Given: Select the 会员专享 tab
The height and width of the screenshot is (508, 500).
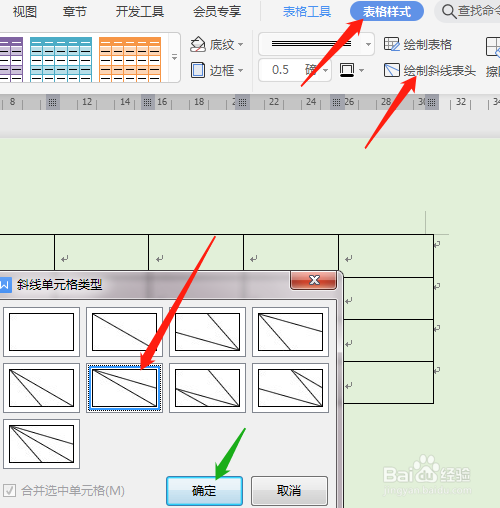Looking at the screenshot, I should [x=217, y=12].
